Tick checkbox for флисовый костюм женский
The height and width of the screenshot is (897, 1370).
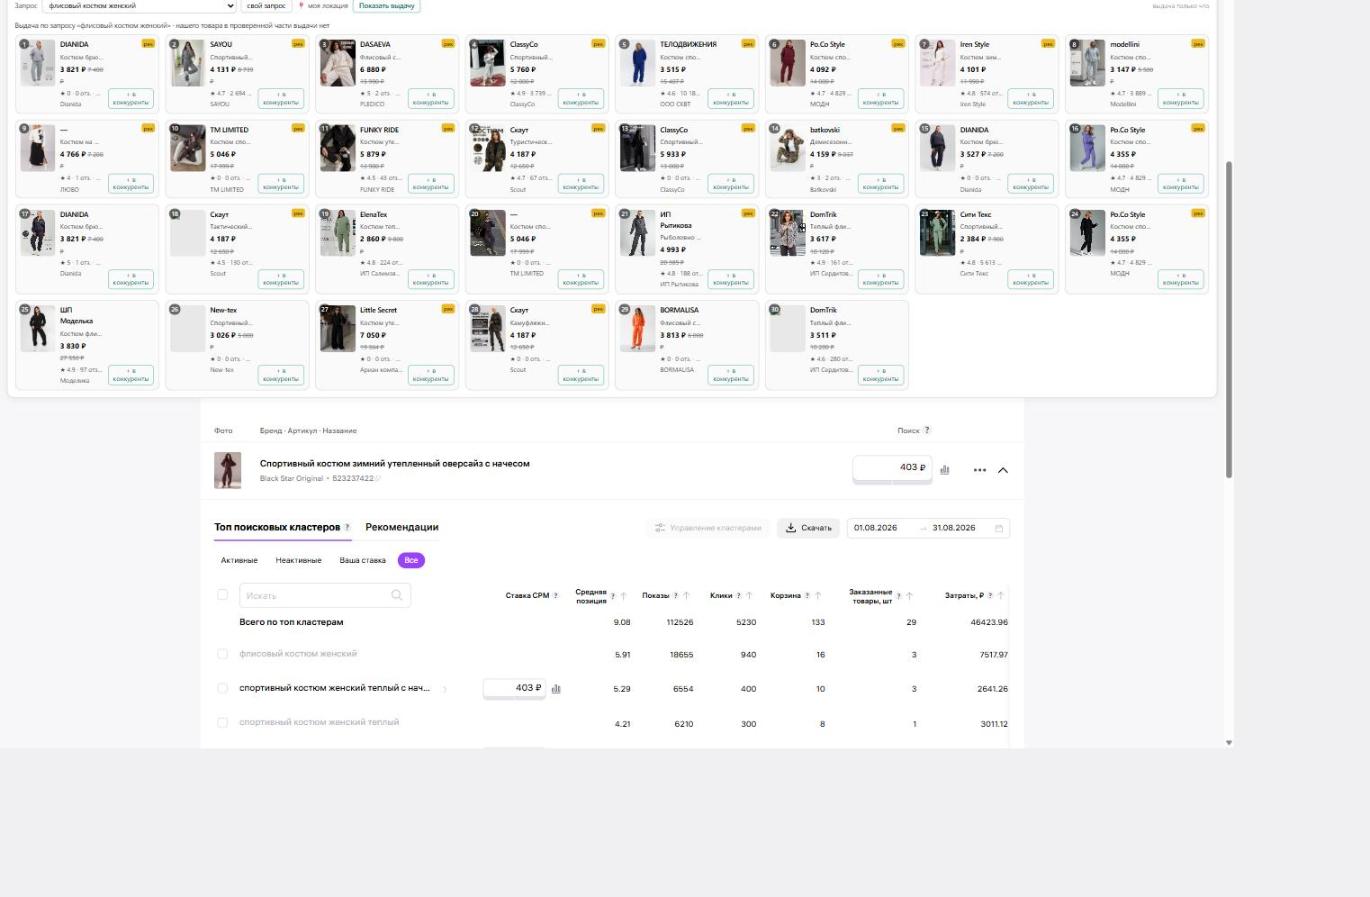point(223,654)
